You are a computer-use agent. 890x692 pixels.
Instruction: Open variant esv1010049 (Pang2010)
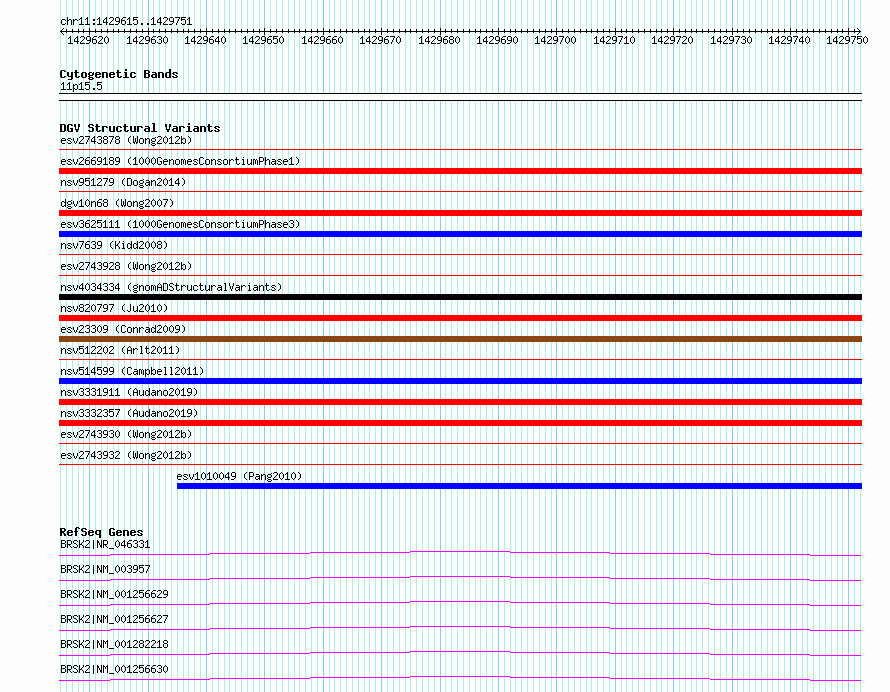(x=239, y=476)
